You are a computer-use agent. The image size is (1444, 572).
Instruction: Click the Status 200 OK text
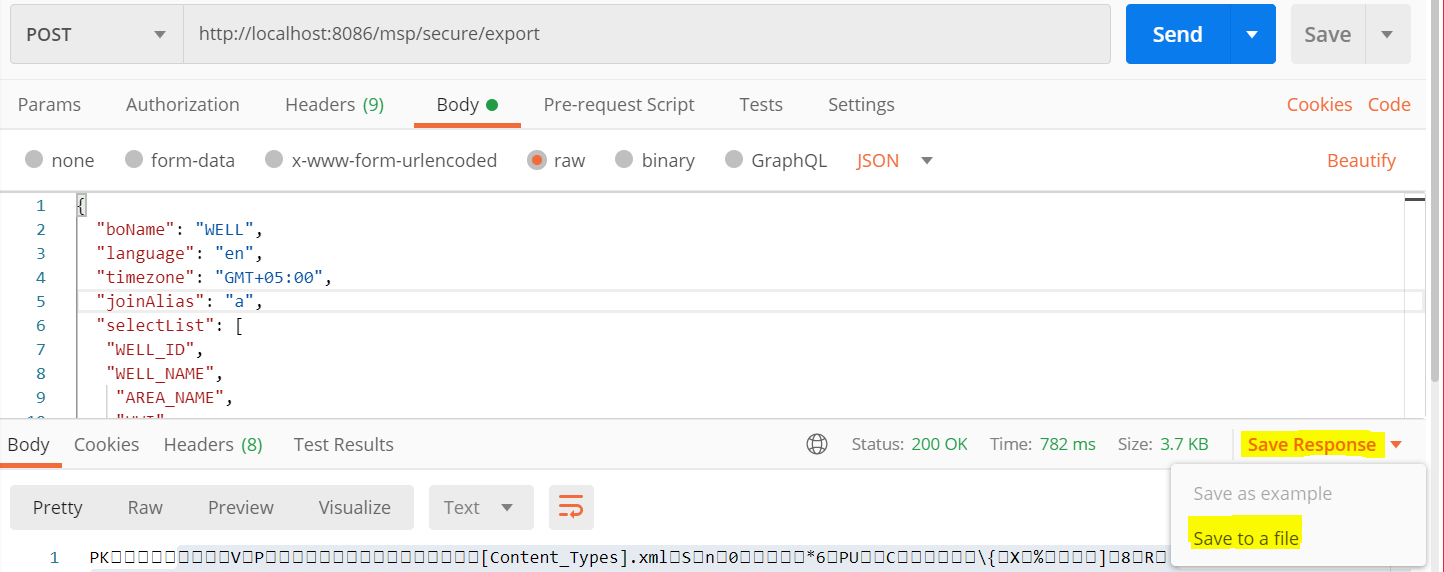909,444
